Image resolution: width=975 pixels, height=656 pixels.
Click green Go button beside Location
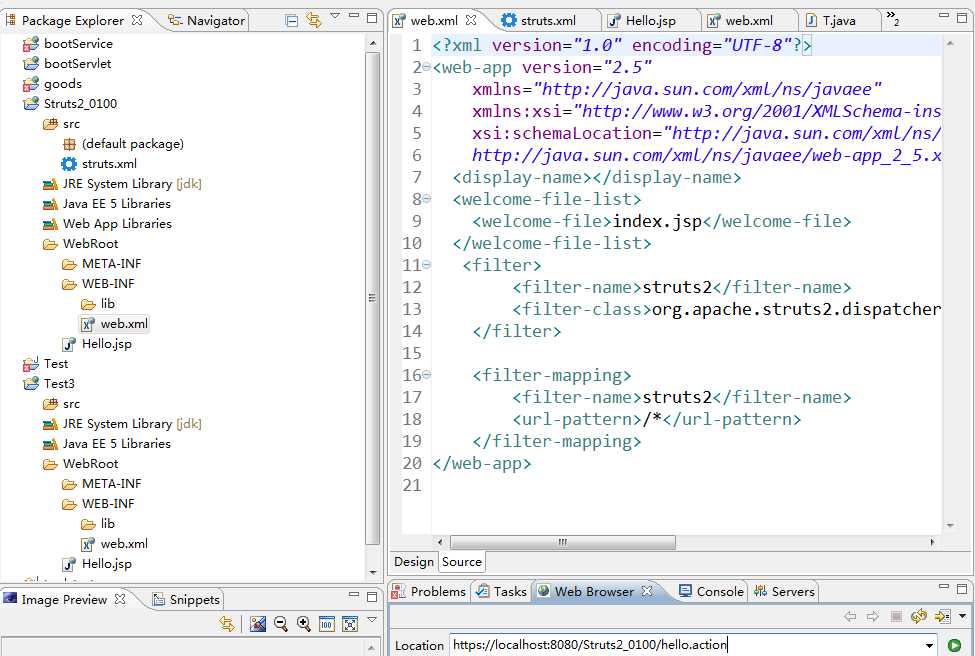[954, 645]
